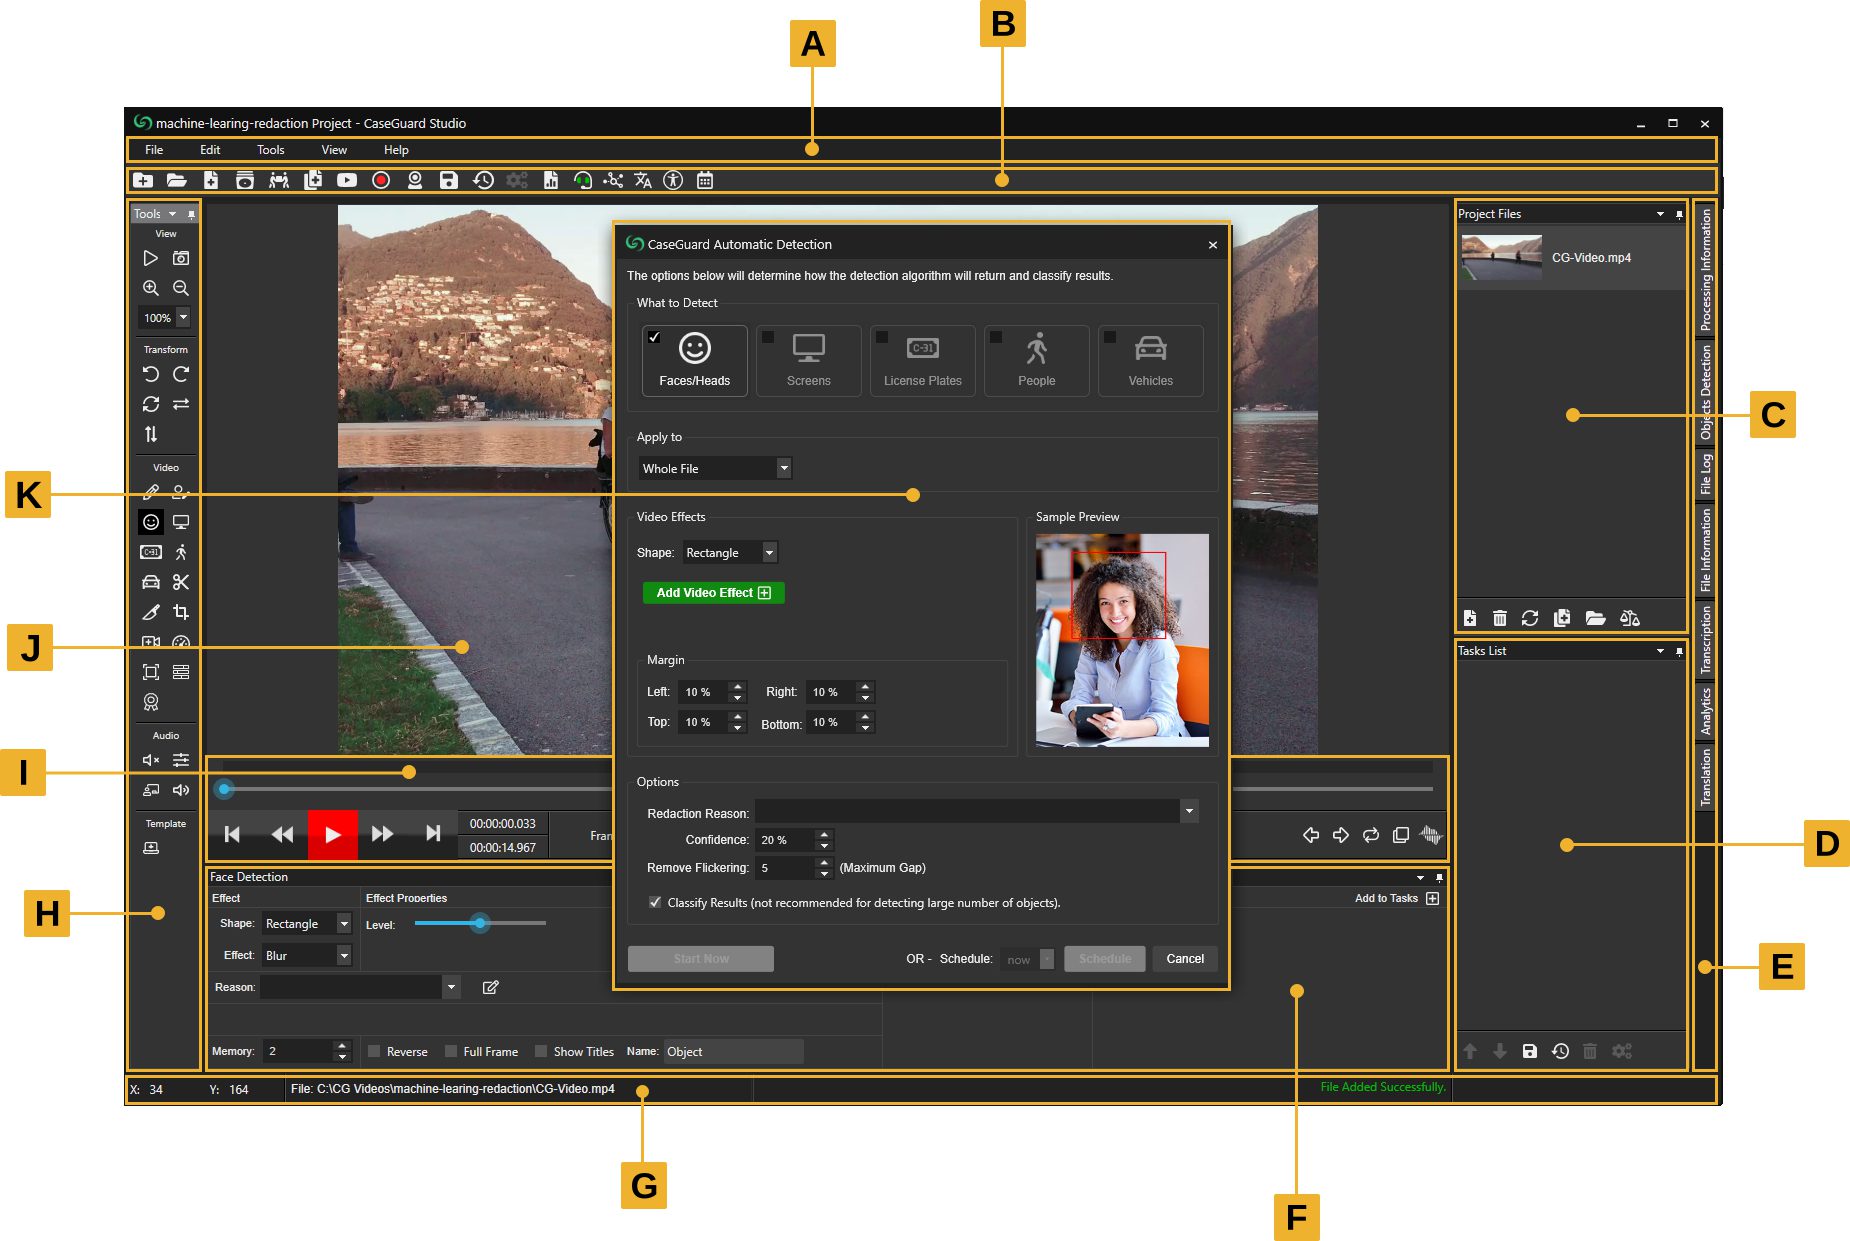Open the Help menu
The height and width of the screenshot is (1241, 1850).
pyautogui.click(x=396, y=150)
